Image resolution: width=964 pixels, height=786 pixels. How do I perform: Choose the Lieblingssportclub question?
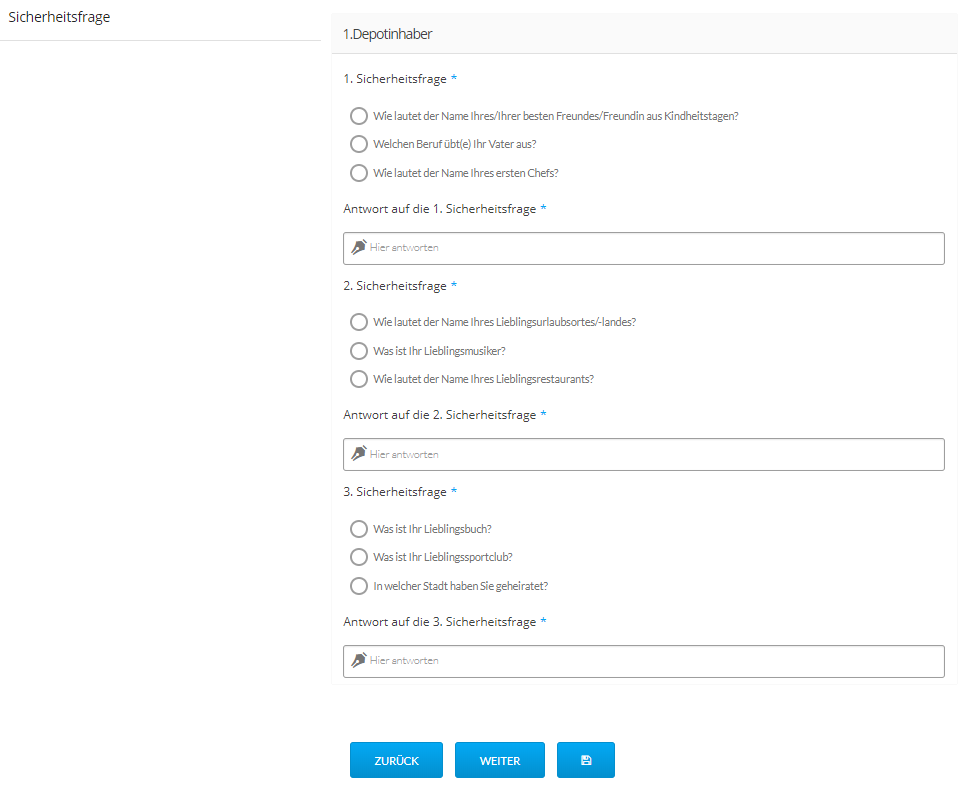(x=359, y=557)
